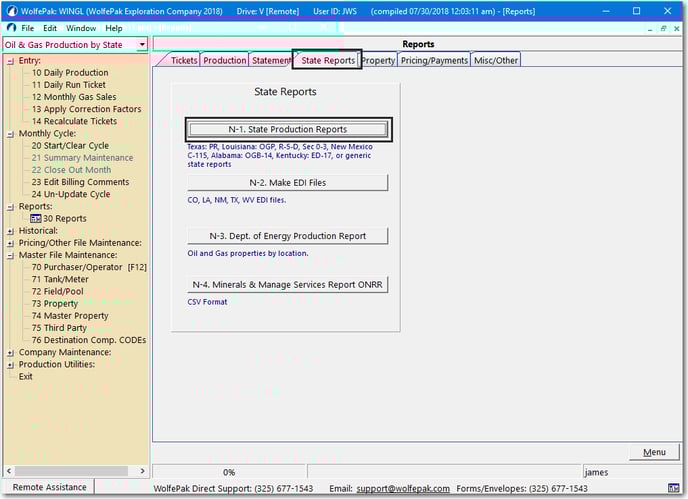Select 10 Daily Production
Image resolution: width=688 pixels, height=499 pixels.
[x=70, y=73]
